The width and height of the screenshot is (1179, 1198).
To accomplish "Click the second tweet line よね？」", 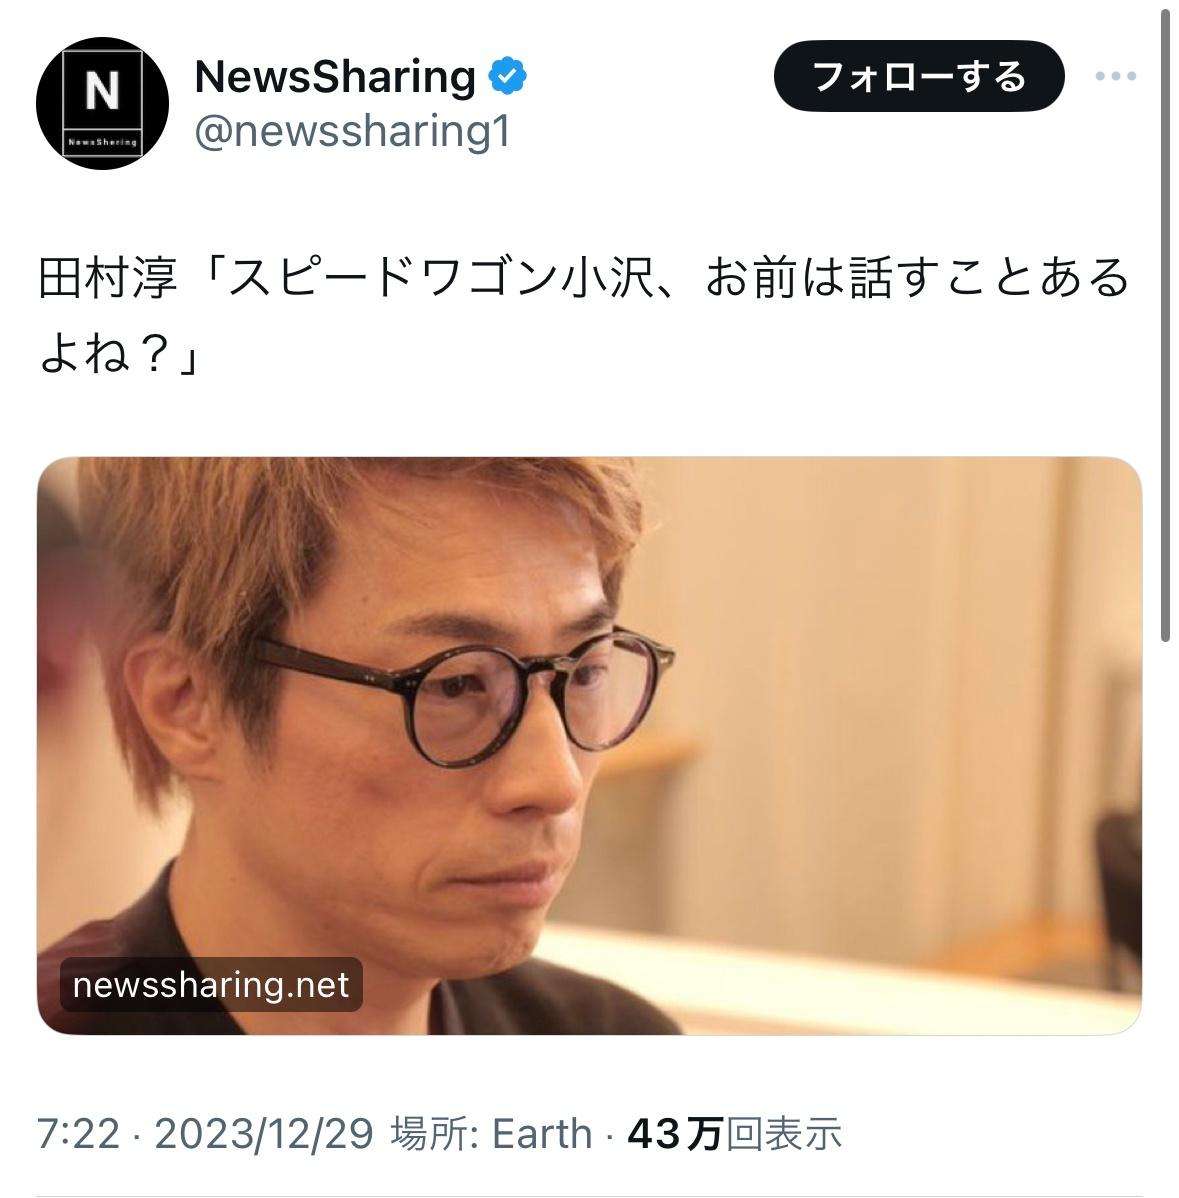I will [119, 354].
